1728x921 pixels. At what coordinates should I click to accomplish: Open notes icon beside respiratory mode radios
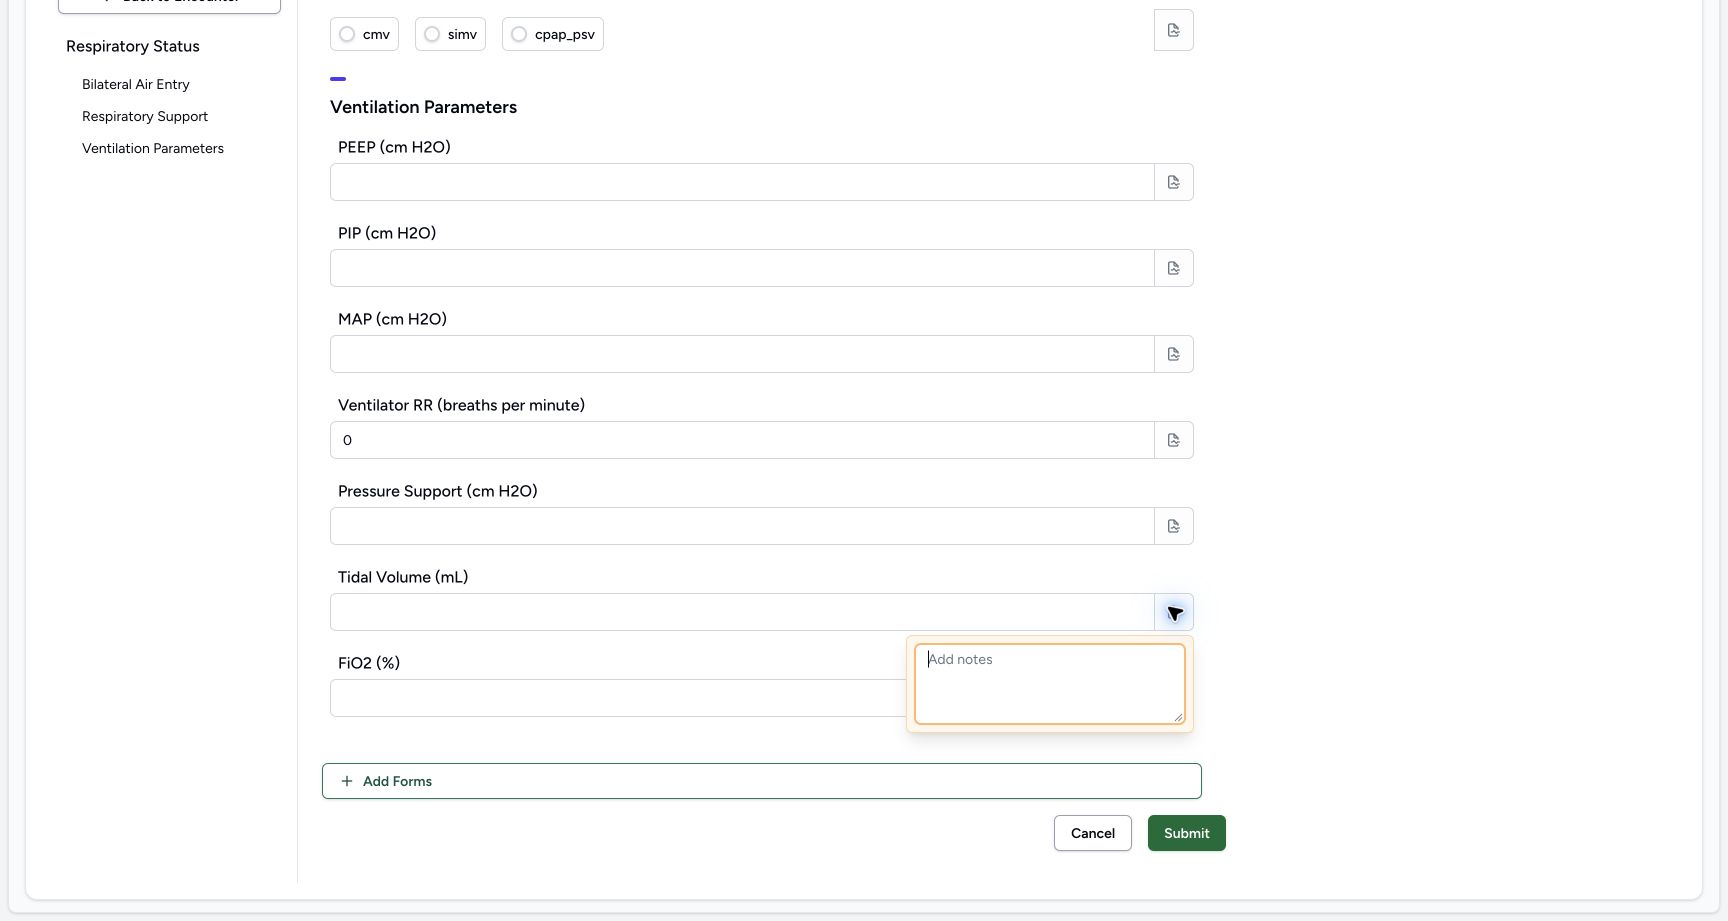point(1173,30)
